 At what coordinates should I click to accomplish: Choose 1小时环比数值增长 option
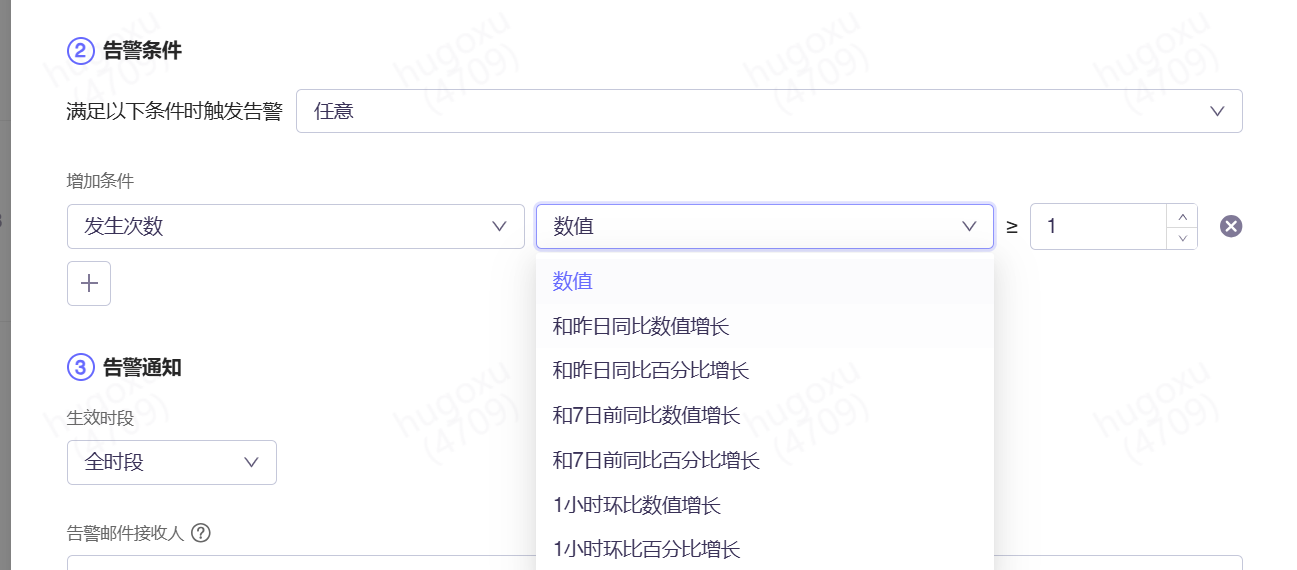765,505
